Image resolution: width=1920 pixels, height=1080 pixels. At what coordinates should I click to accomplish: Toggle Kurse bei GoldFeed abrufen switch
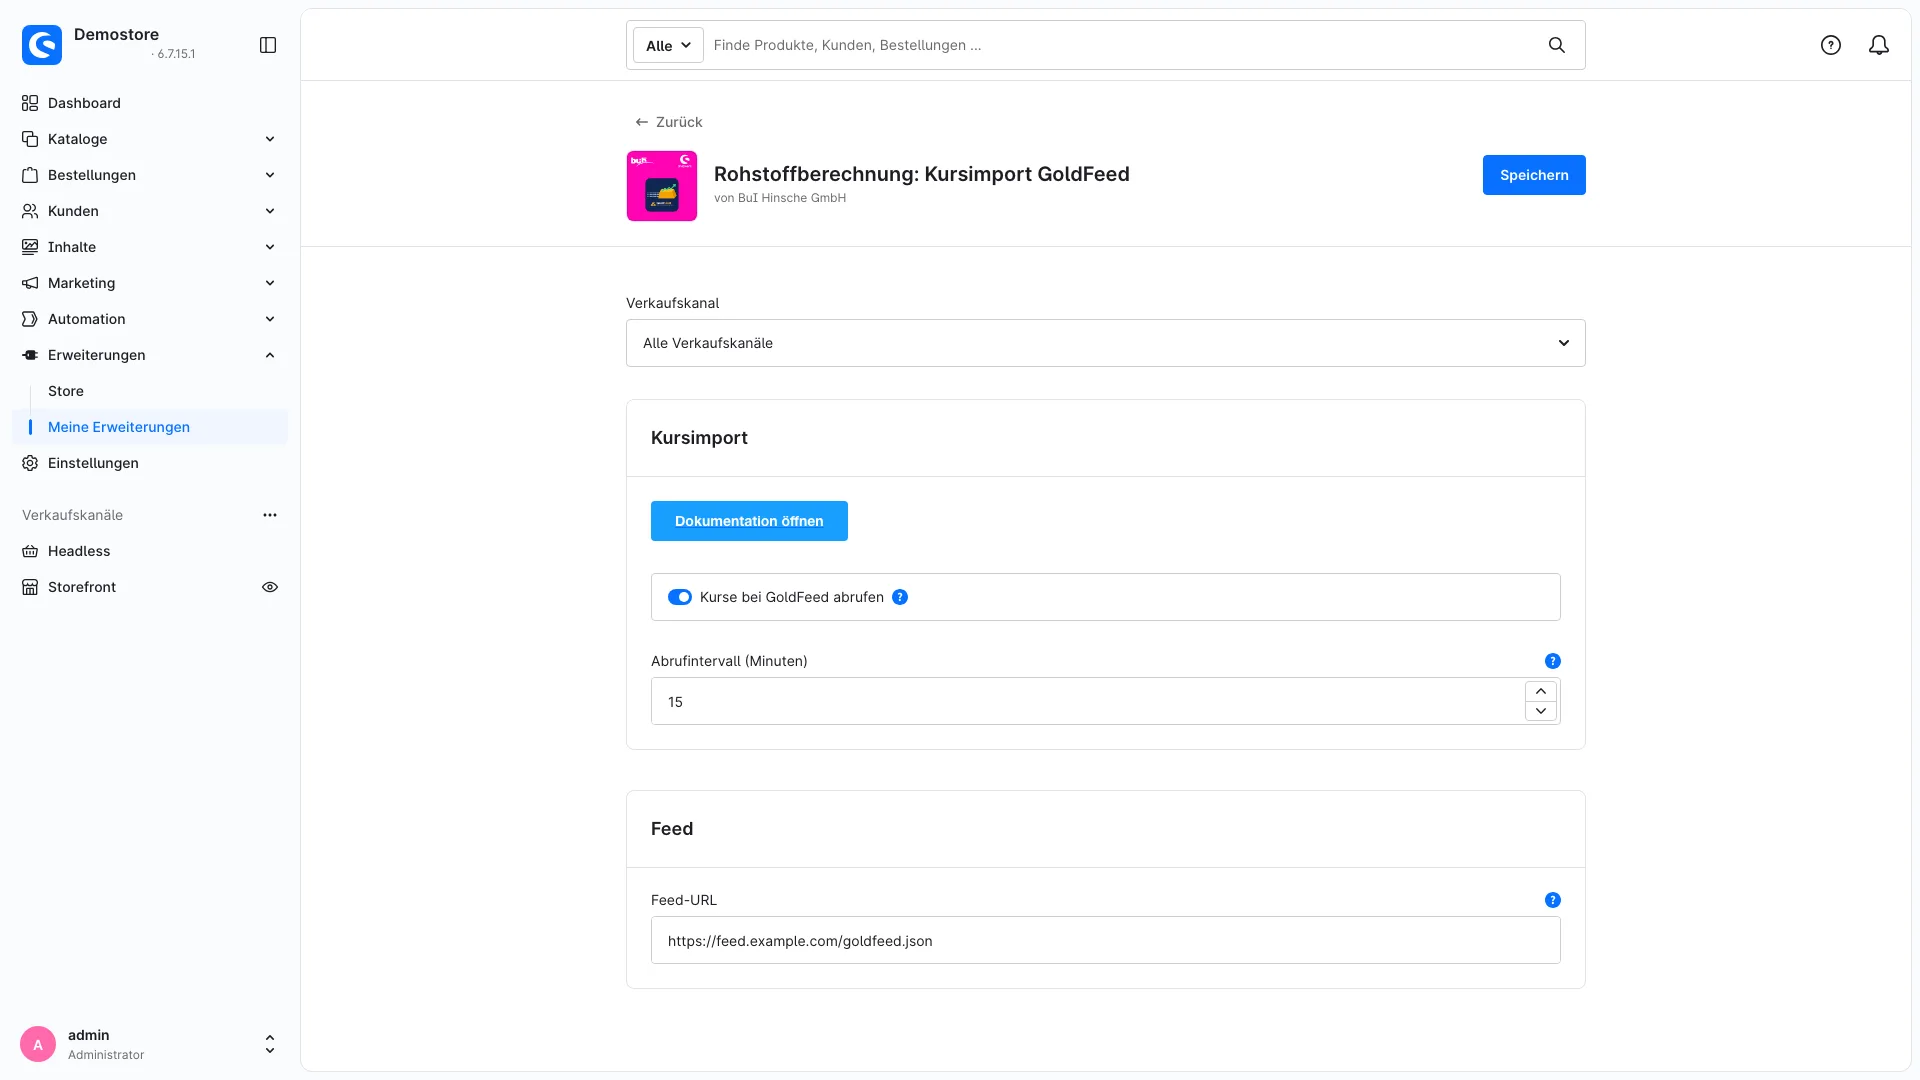coord(680,597)
